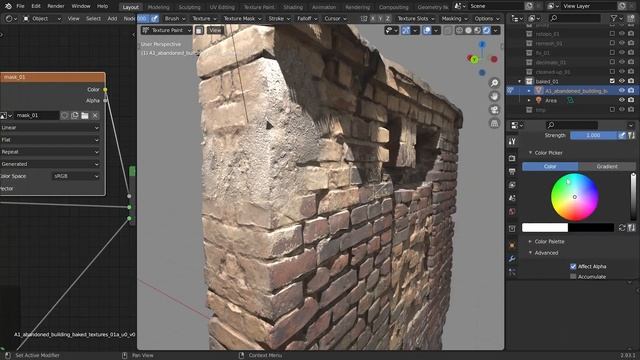This screenshot has width=640, height=360.
Task: Open the Stroke dropdown
Action: coord(279,18)
